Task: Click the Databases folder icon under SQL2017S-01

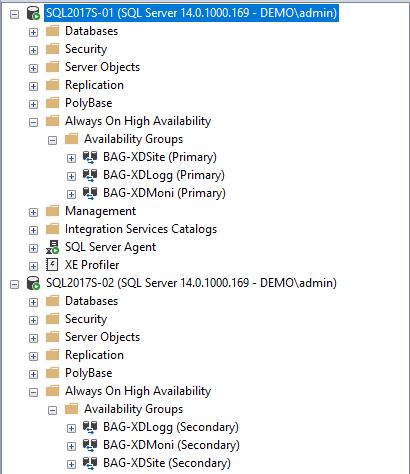Action: [52, 31]
